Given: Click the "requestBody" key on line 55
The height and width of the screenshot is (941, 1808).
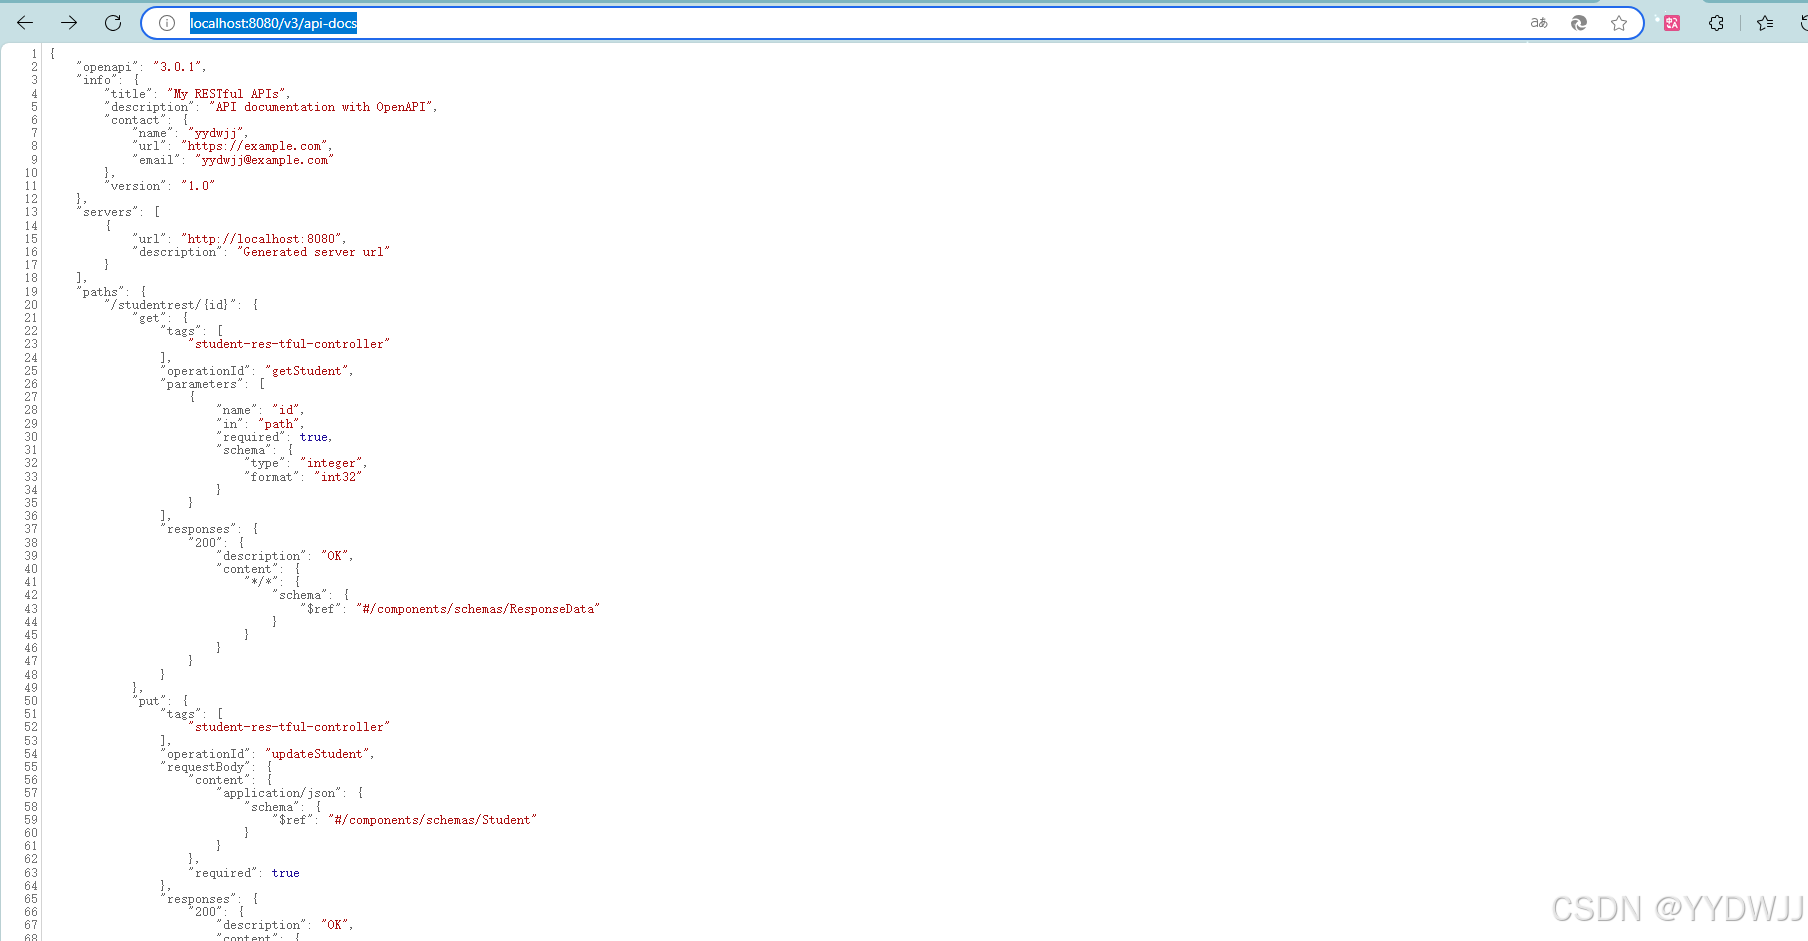Looking at the screenshot, I should click(206, 767).
